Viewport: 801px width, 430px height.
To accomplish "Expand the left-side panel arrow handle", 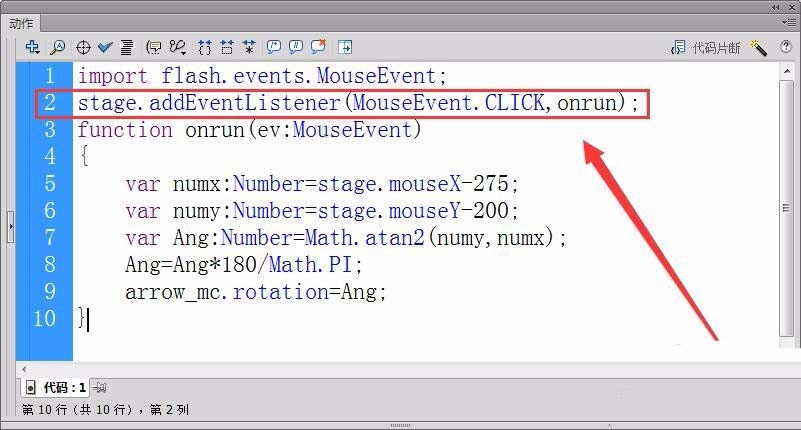I will (11, 226).
